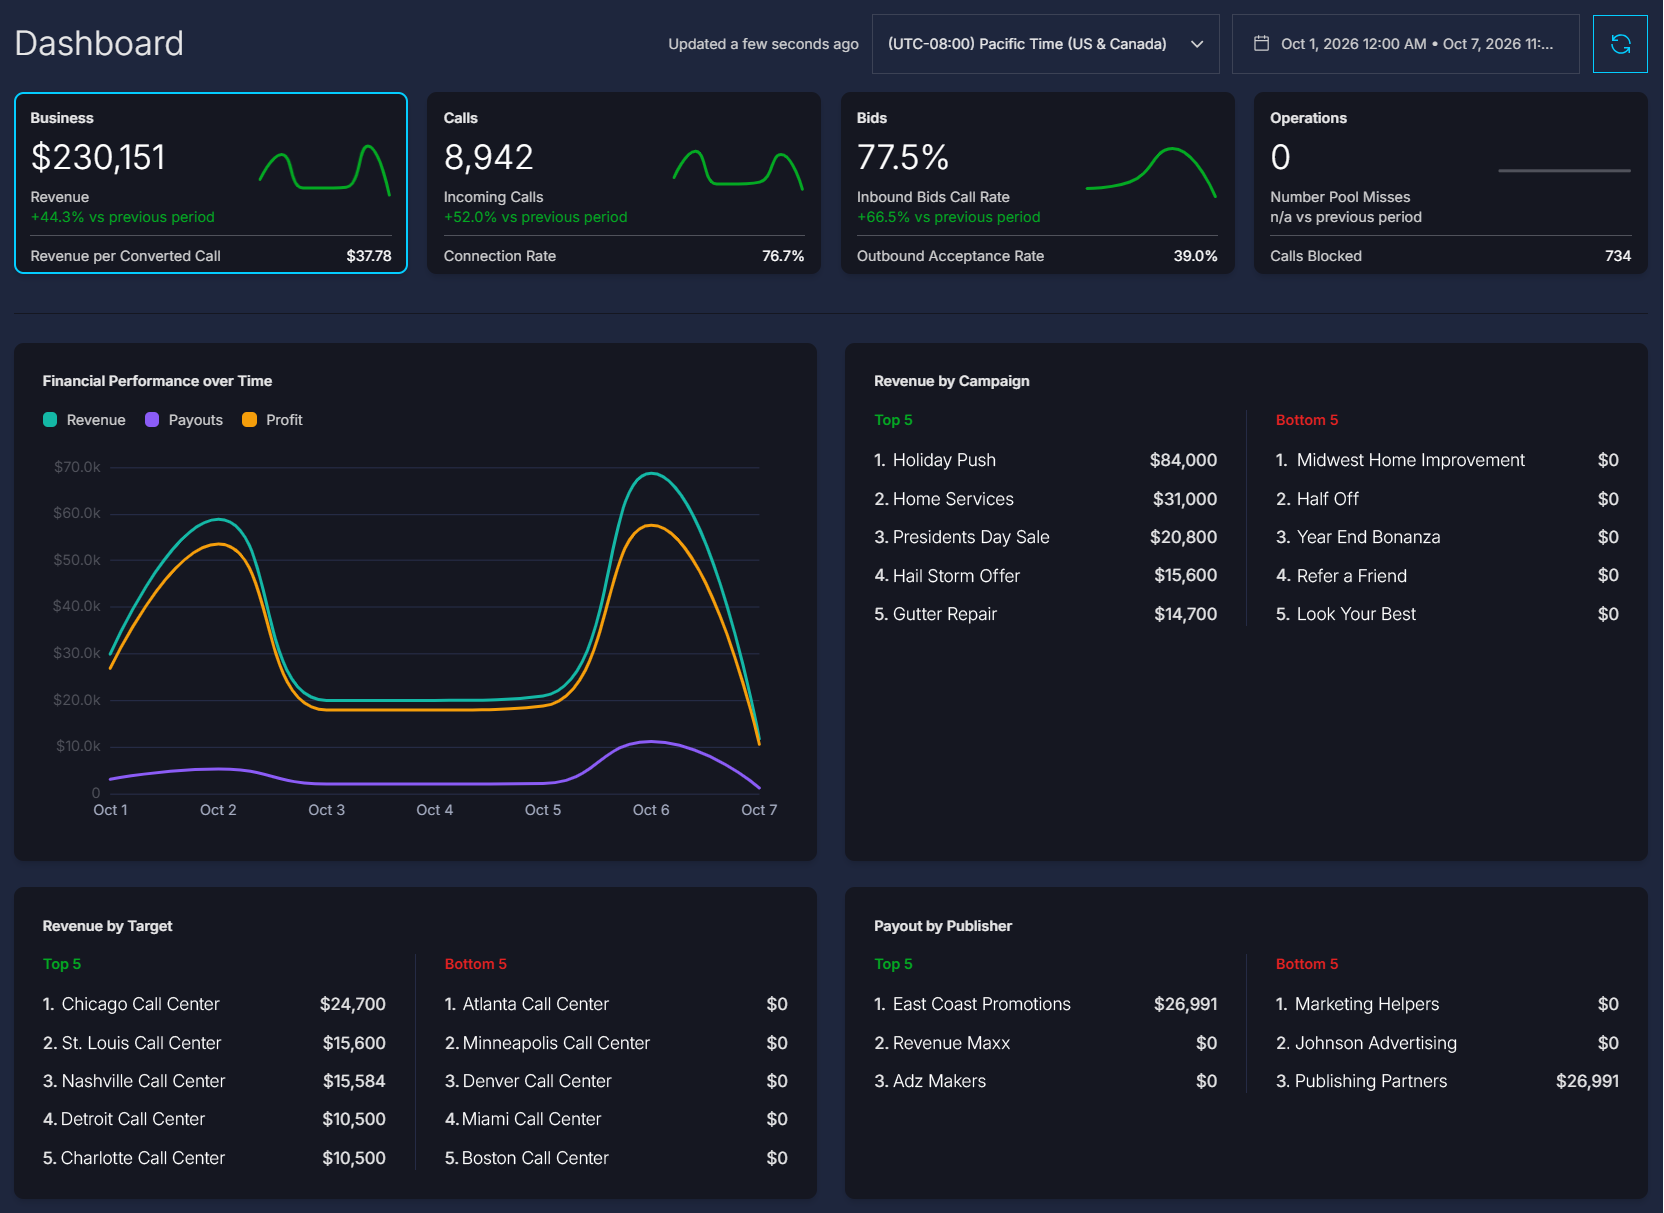Viewport: 1664px width, 1213px height.
Task: Click Midwest Home Improvement campaign
Action: [x=1447, y=460]
